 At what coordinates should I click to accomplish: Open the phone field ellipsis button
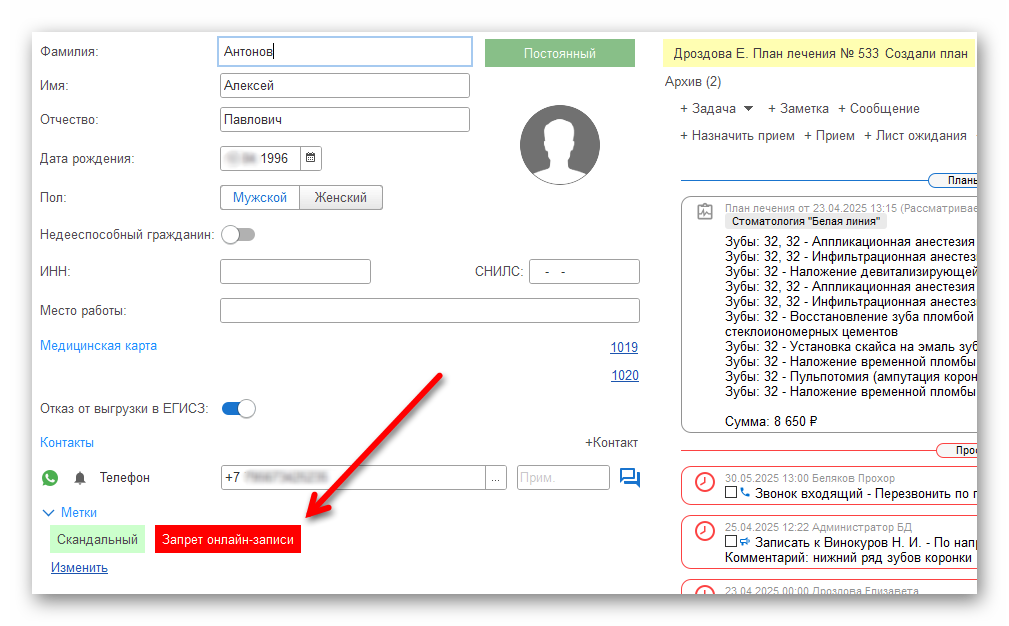click(495, 478)
